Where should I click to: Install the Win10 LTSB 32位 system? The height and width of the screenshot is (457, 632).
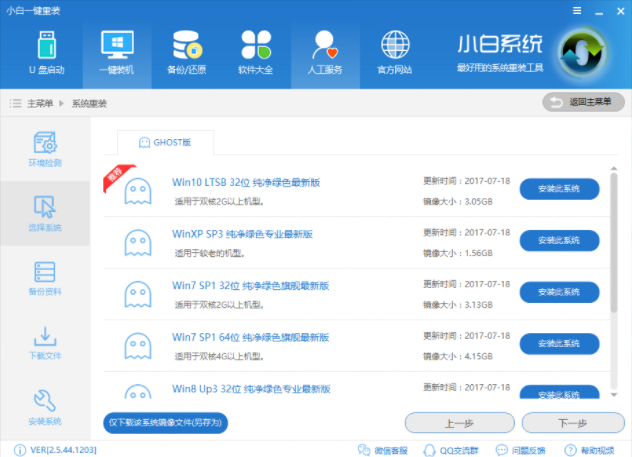[x=559, y=189]
